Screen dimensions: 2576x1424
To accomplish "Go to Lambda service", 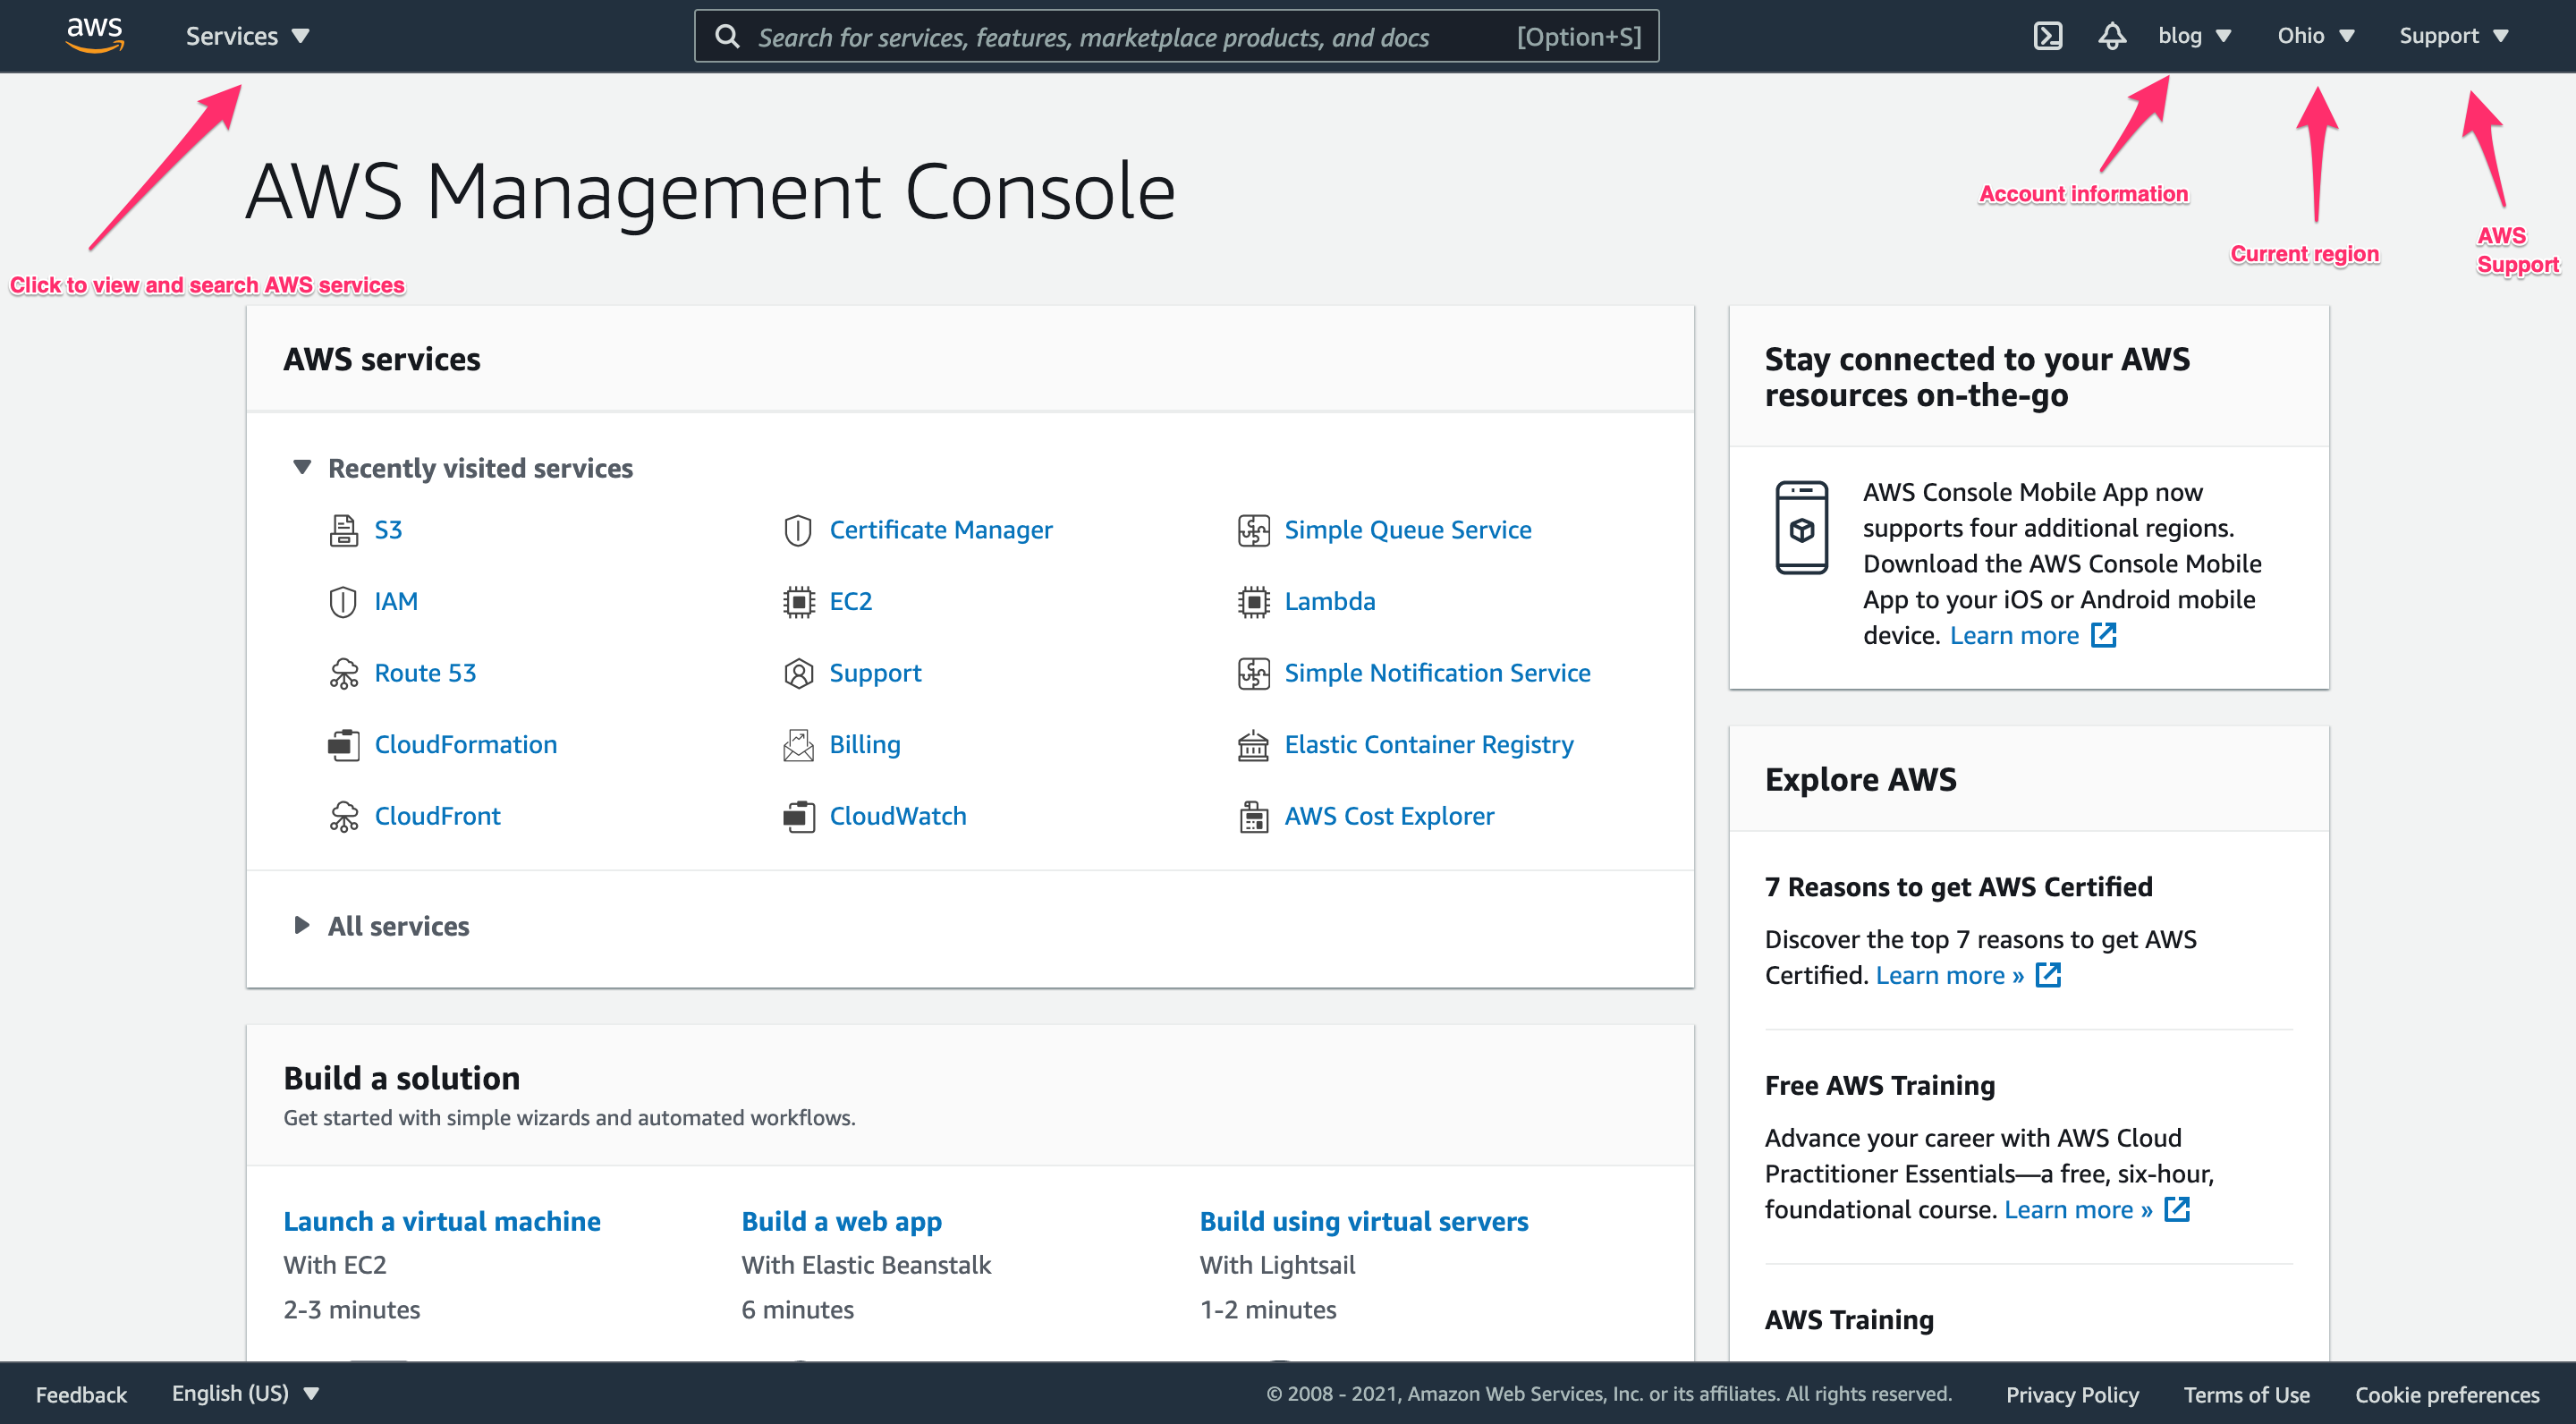I will point(1330,602).
